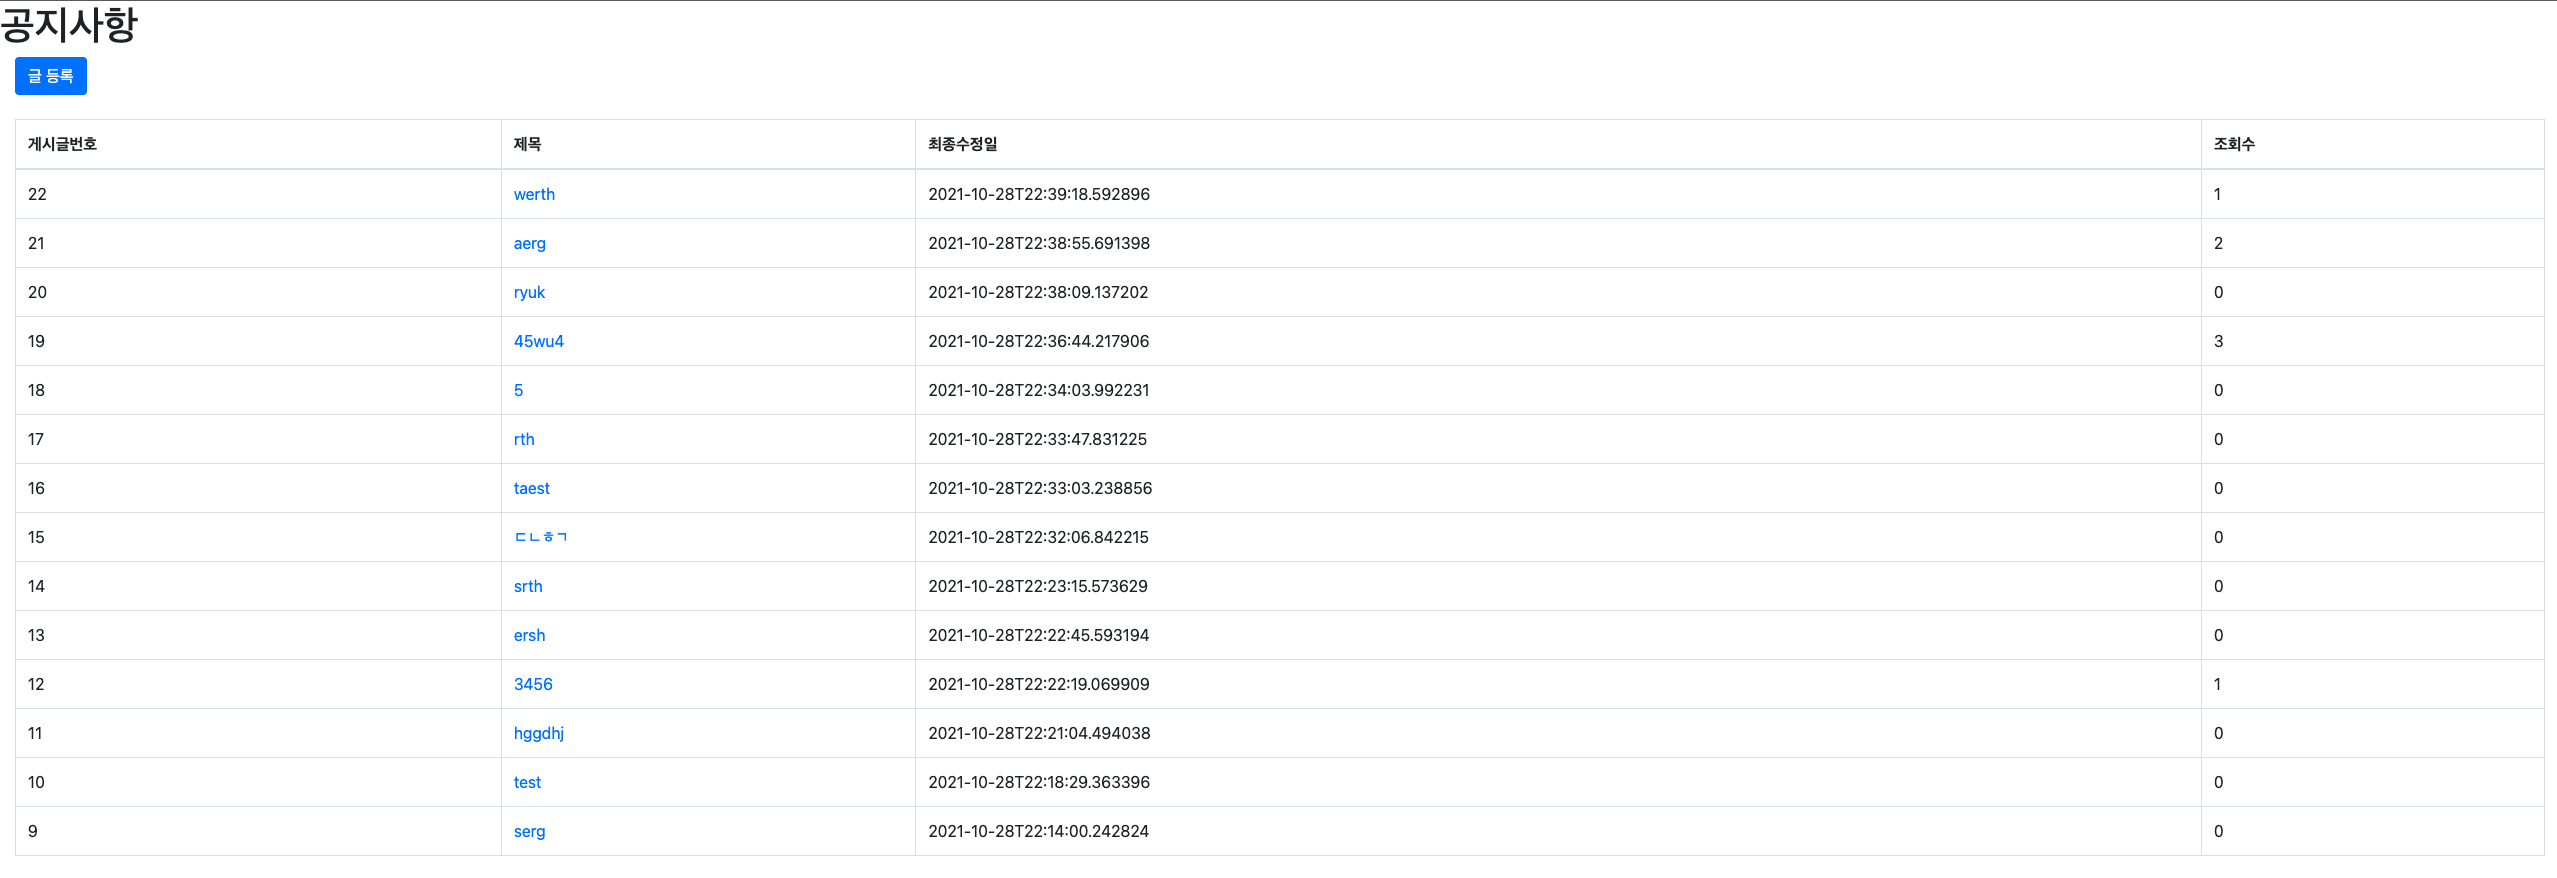Select post number 12 cell
Viewport: 2557px width, 878px height.
258,684
